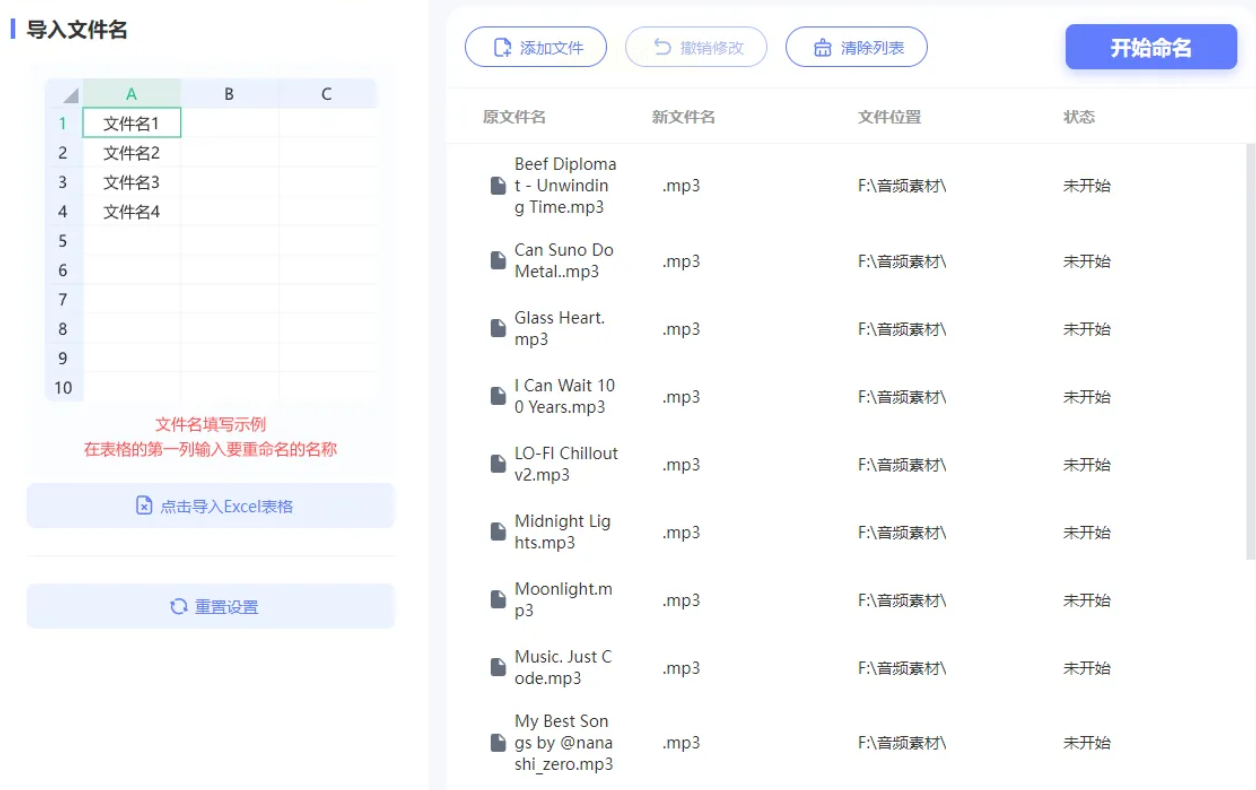The width and height of the screenshot is (1256, 790).
Task: Start renaming with 开始命名 button
Action: [x=1151, y=47]
